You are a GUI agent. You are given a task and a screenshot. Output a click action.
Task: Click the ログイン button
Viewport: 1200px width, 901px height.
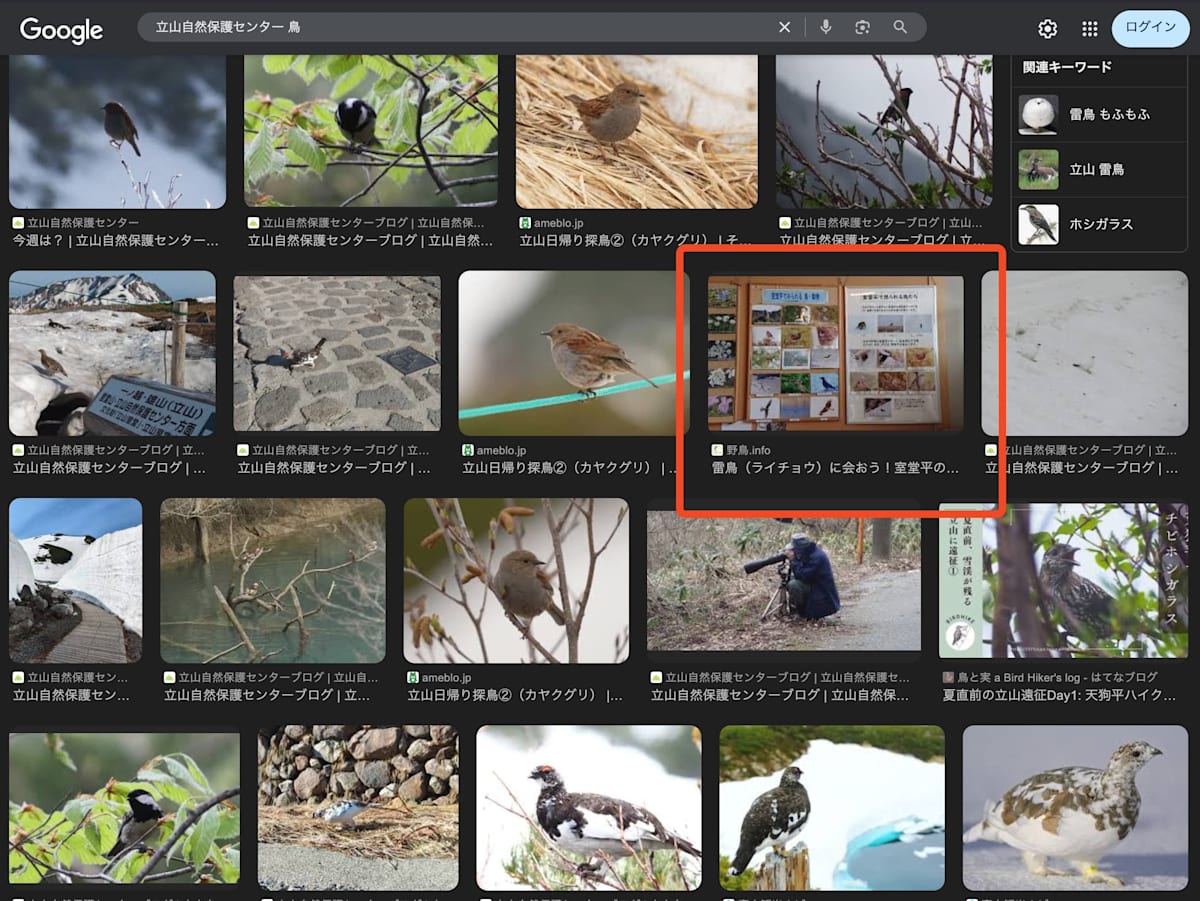(1150, 27)
